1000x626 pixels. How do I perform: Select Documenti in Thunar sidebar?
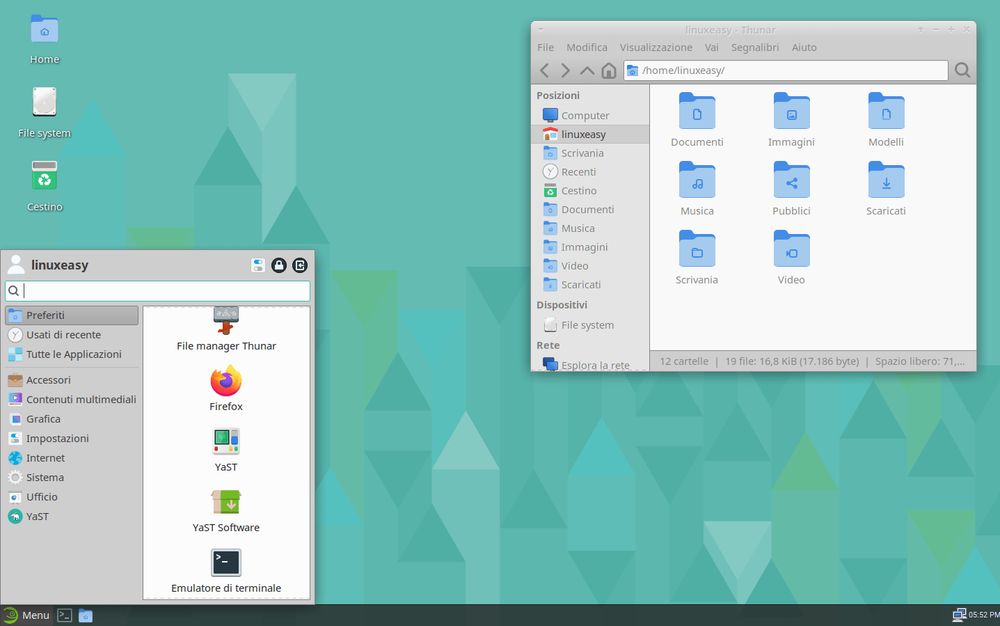590,210
